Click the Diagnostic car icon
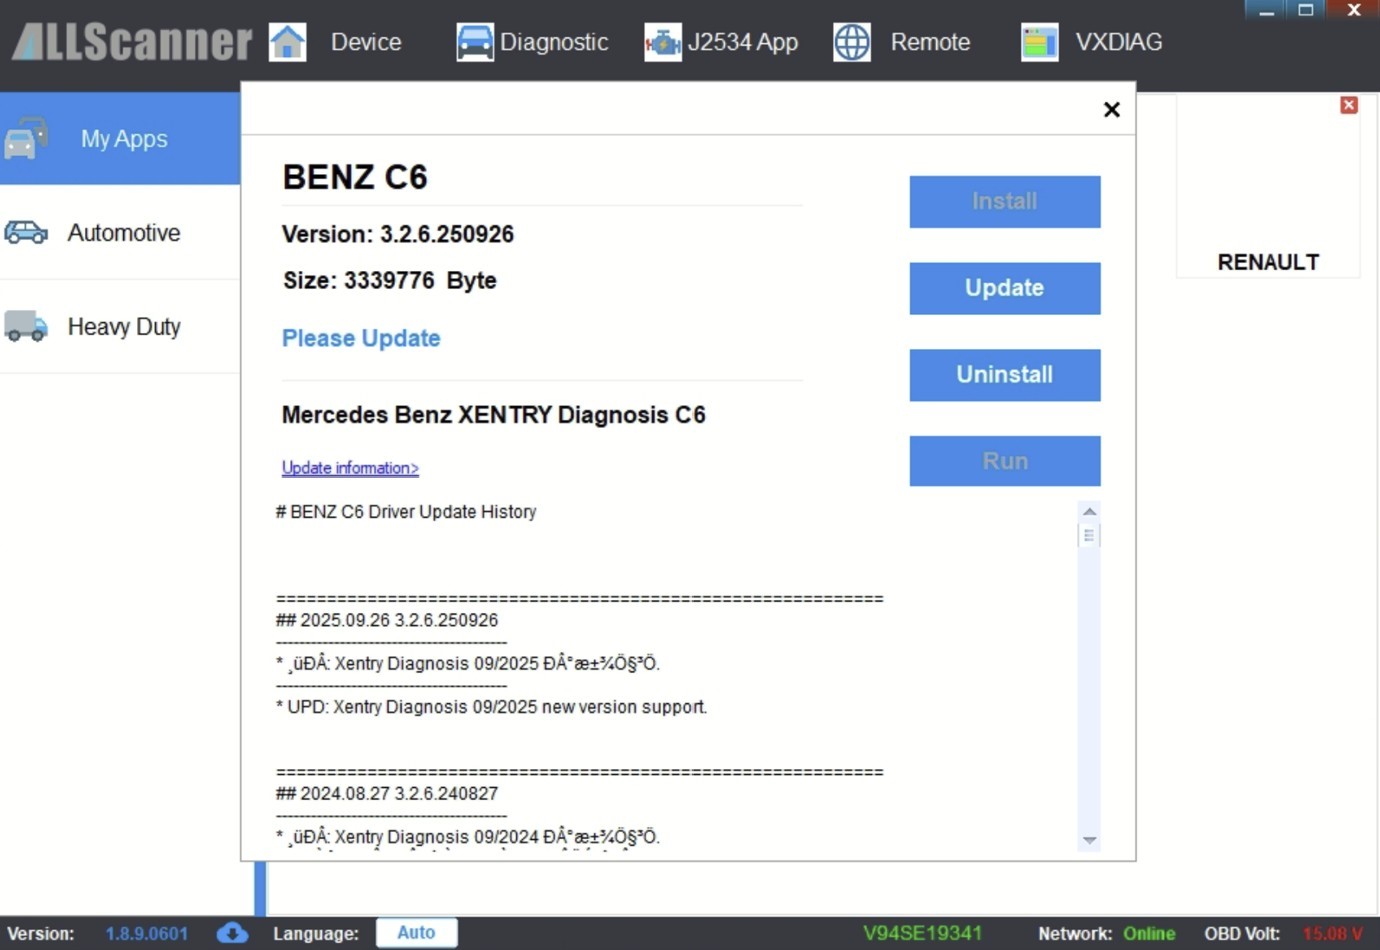1380x950 pixels. click(x=474, y=42)
